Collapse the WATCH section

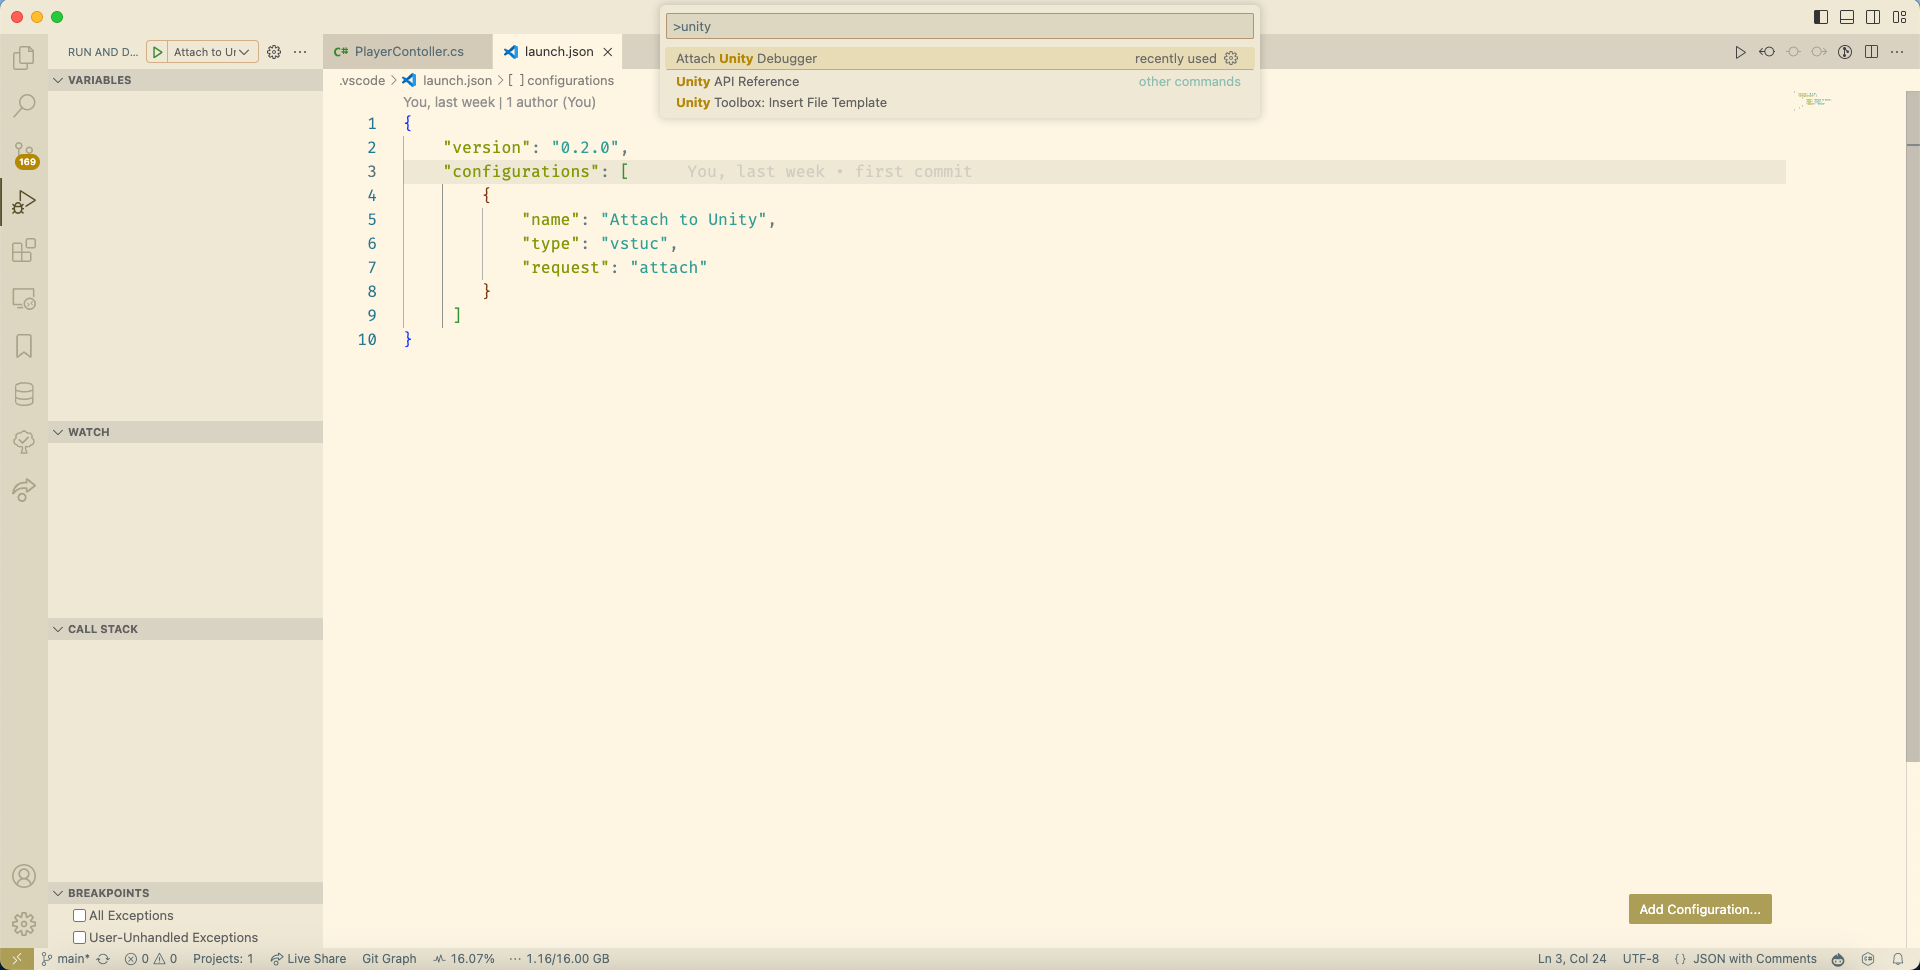pos(185,432)
